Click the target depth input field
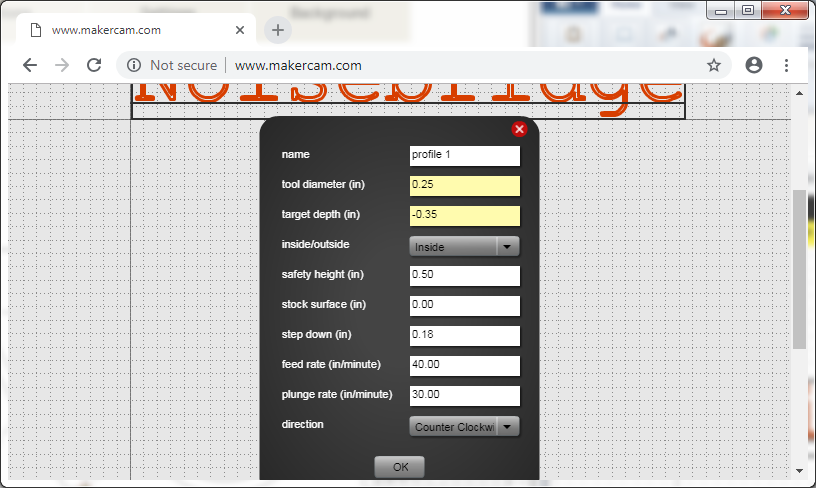818x488 pixels. [x=465, y=215]
